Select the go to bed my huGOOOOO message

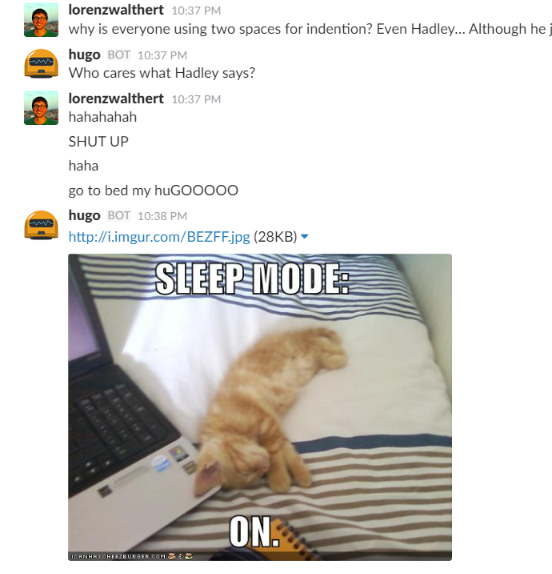click(x=153, y=191)
